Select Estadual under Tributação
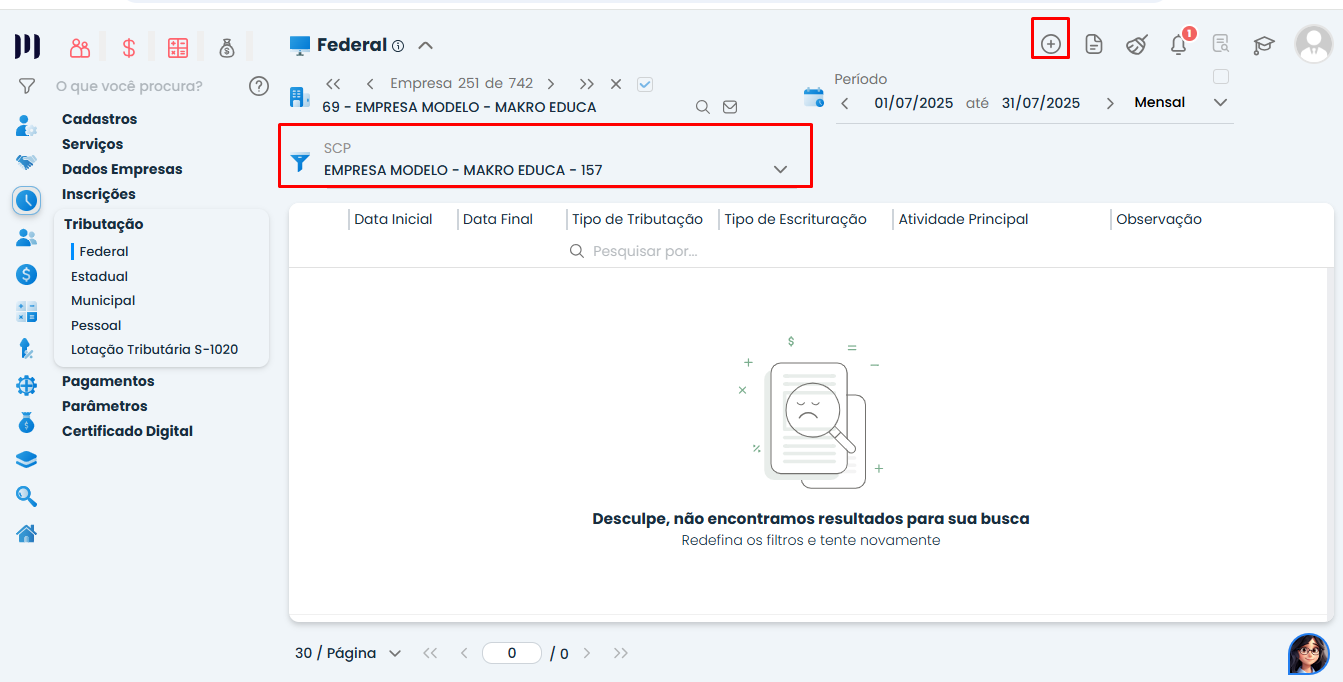Viewport: 1343px width, 682px height. tap(100, 276)
